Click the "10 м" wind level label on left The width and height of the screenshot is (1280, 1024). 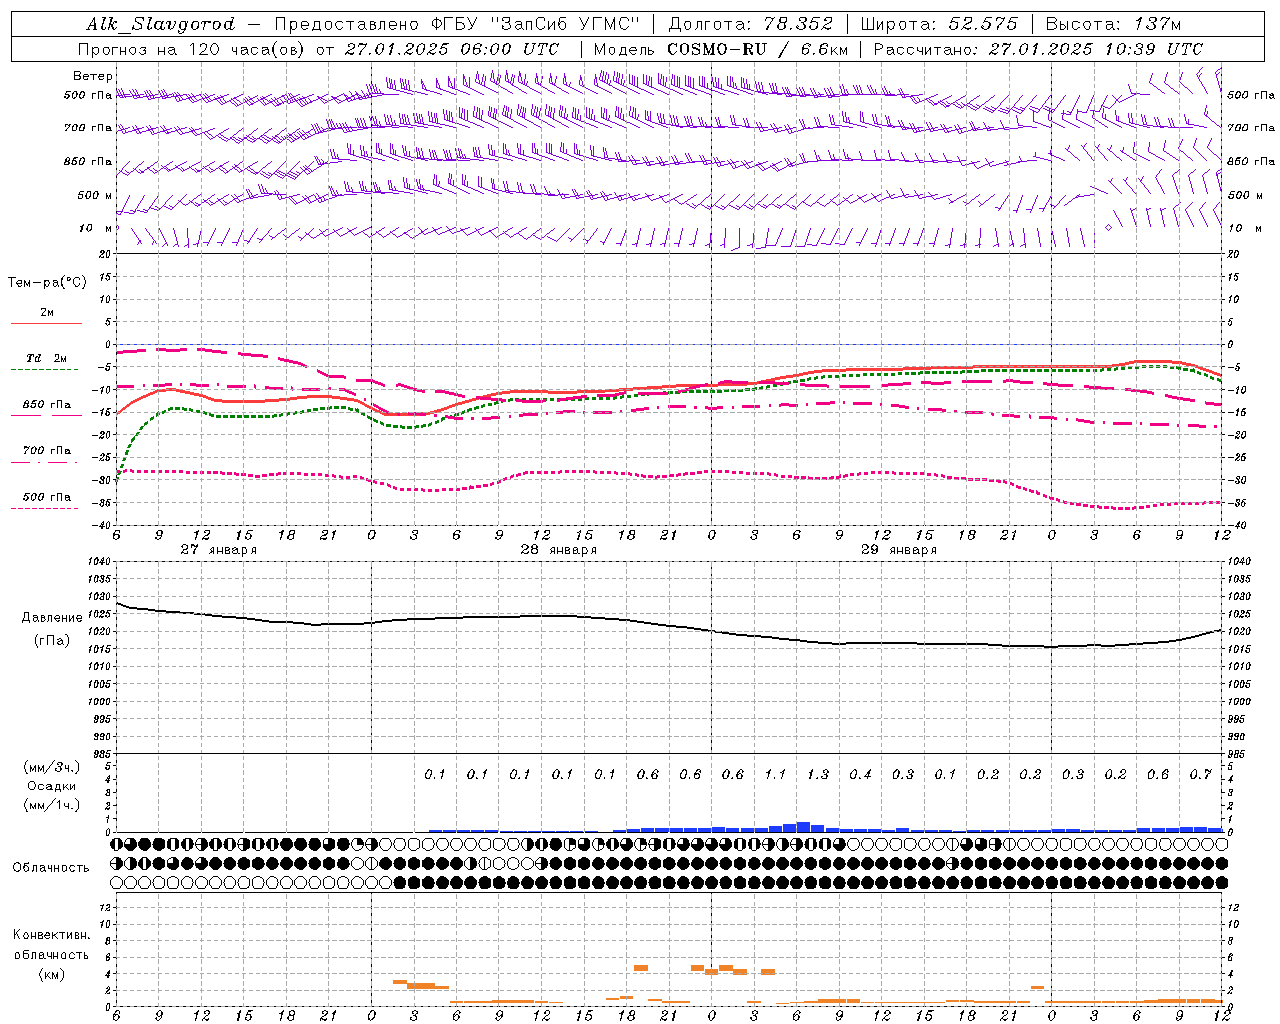[x=96, y=228]
